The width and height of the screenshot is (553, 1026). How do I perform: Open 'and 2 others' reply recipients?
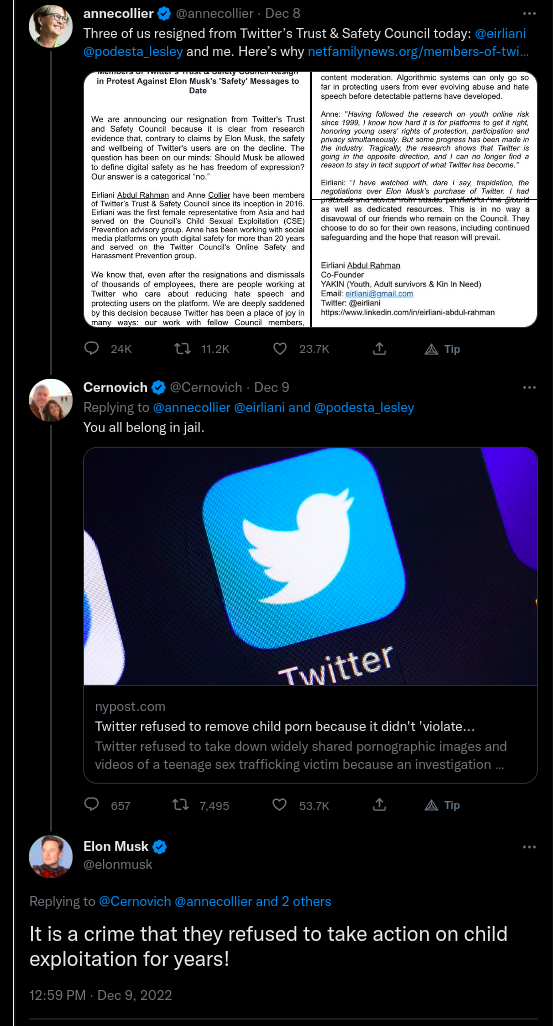pos(293,901)
